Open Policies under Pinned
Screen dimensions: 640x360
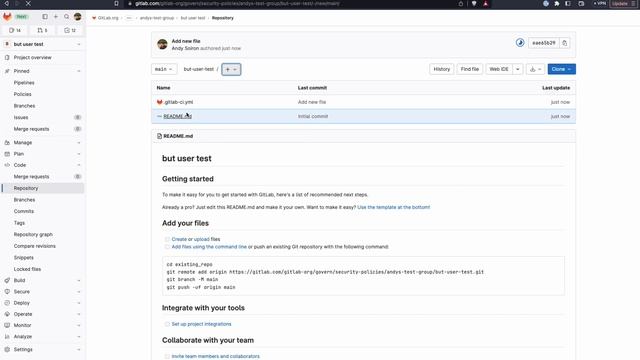click(x=43, y=94)
